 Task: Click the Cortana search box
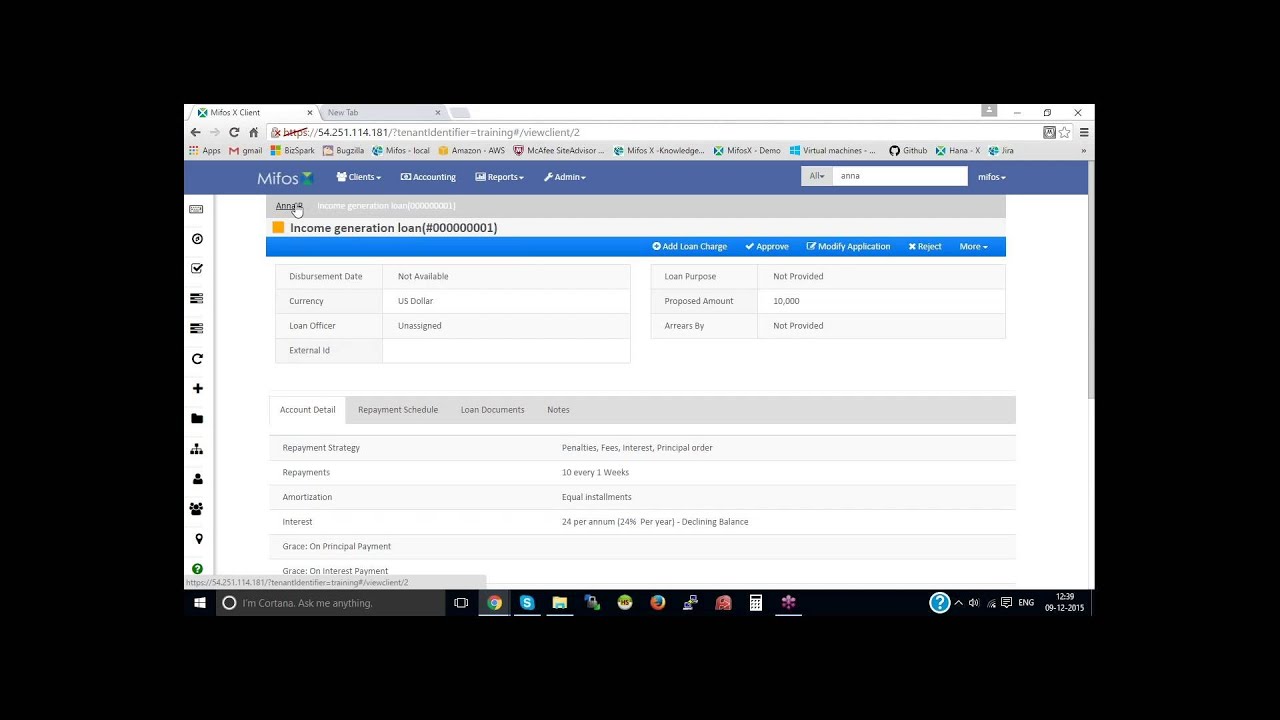(x=331, y=603)
